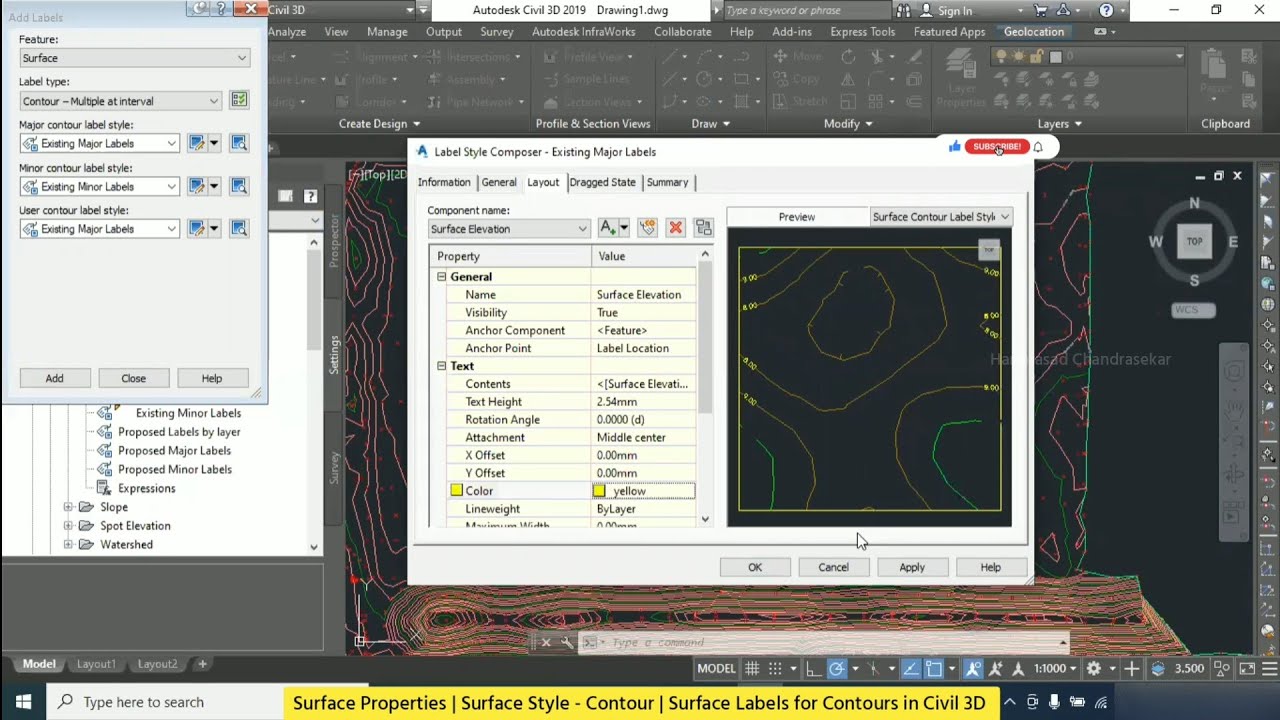Click the elevation layers icon in status bar
Viewport: 1280px width, 720px height.
click(x=1157, y=668)
